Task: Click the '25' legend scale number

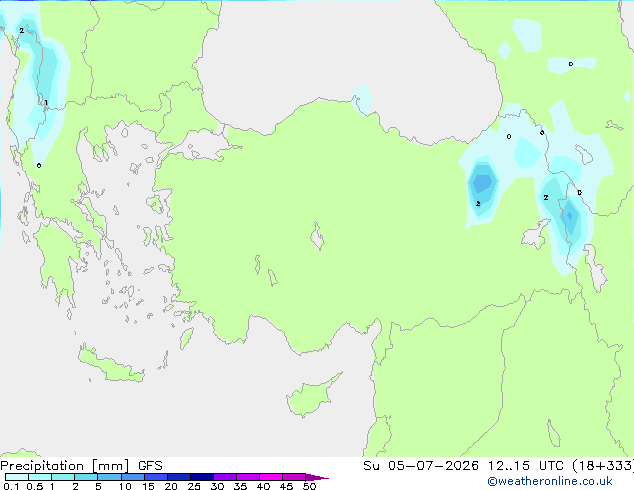Action: click(194, 486)
